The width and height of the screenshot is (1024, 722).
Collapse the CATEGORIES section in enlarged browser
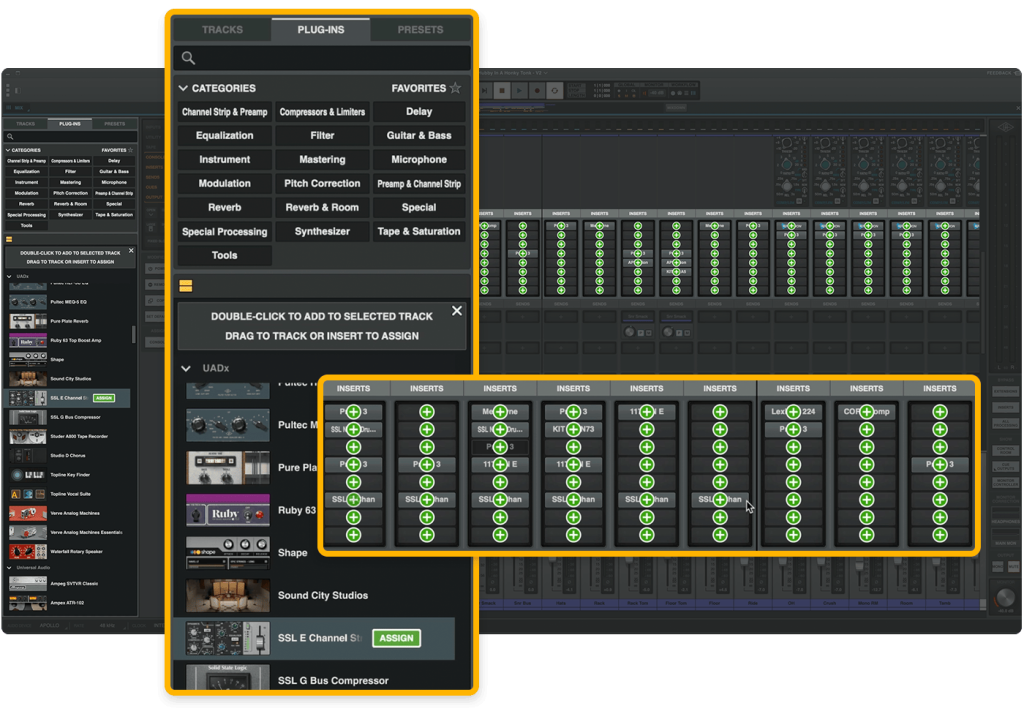click(x=183, y=88)
